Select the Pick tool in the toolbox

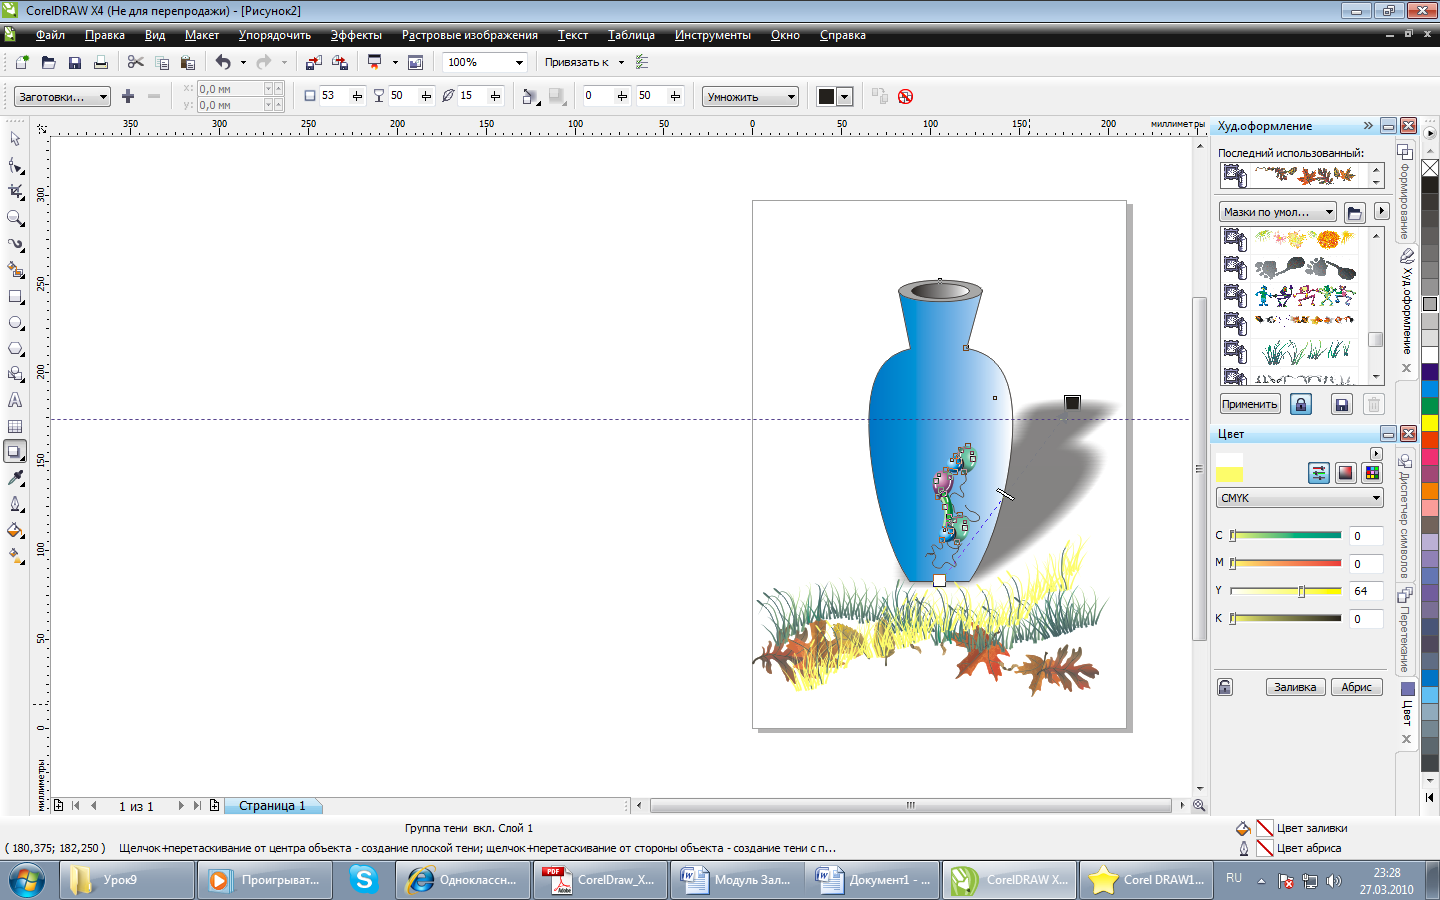pyautogui.click(x=15, y=139)
